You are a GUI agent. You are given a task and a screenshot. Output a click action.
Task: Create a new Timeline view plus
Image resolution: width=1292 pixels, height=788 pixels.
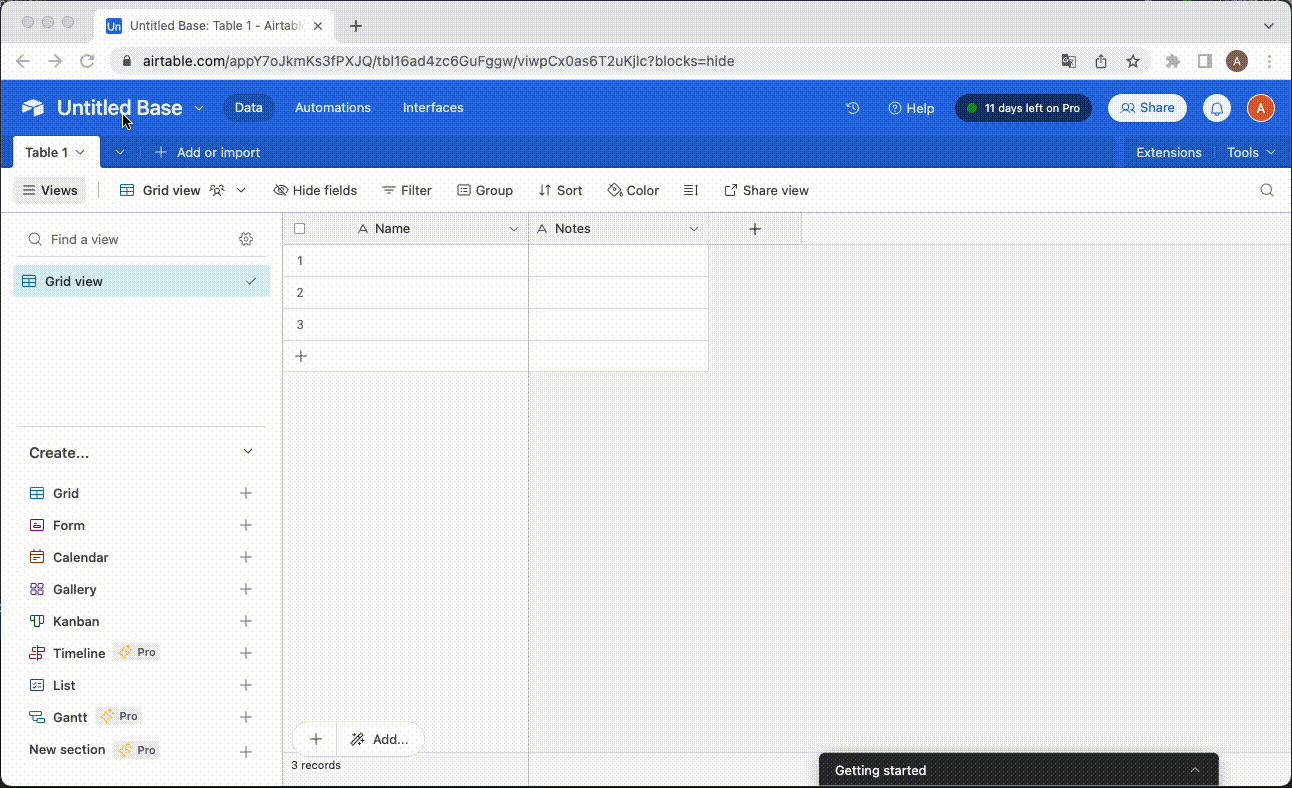pyautogui.click(x=246, y=653)
